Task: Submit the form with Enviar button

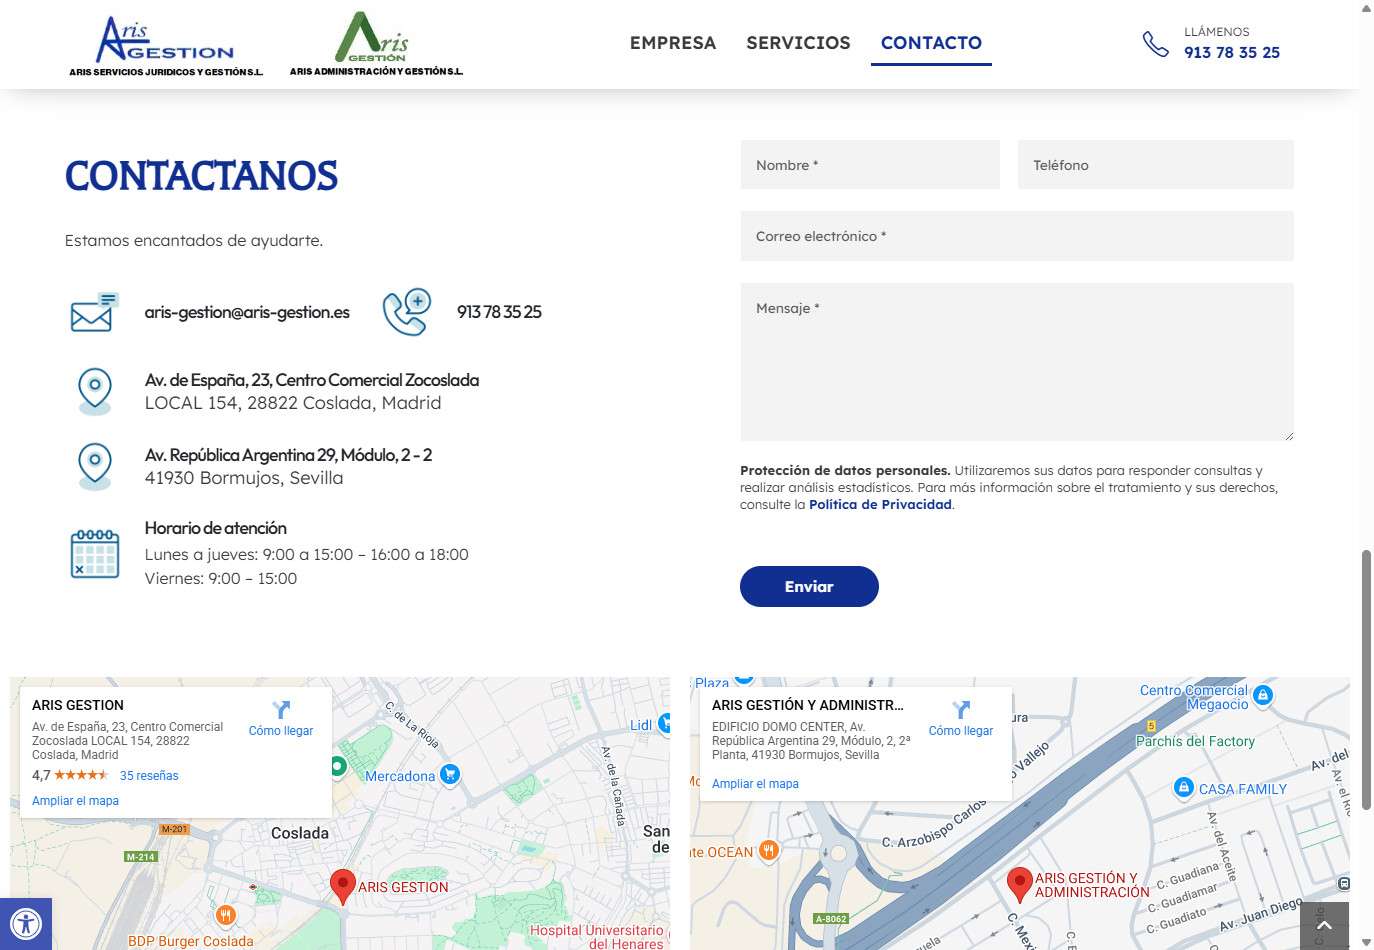Action: click(x=809, y=587)
